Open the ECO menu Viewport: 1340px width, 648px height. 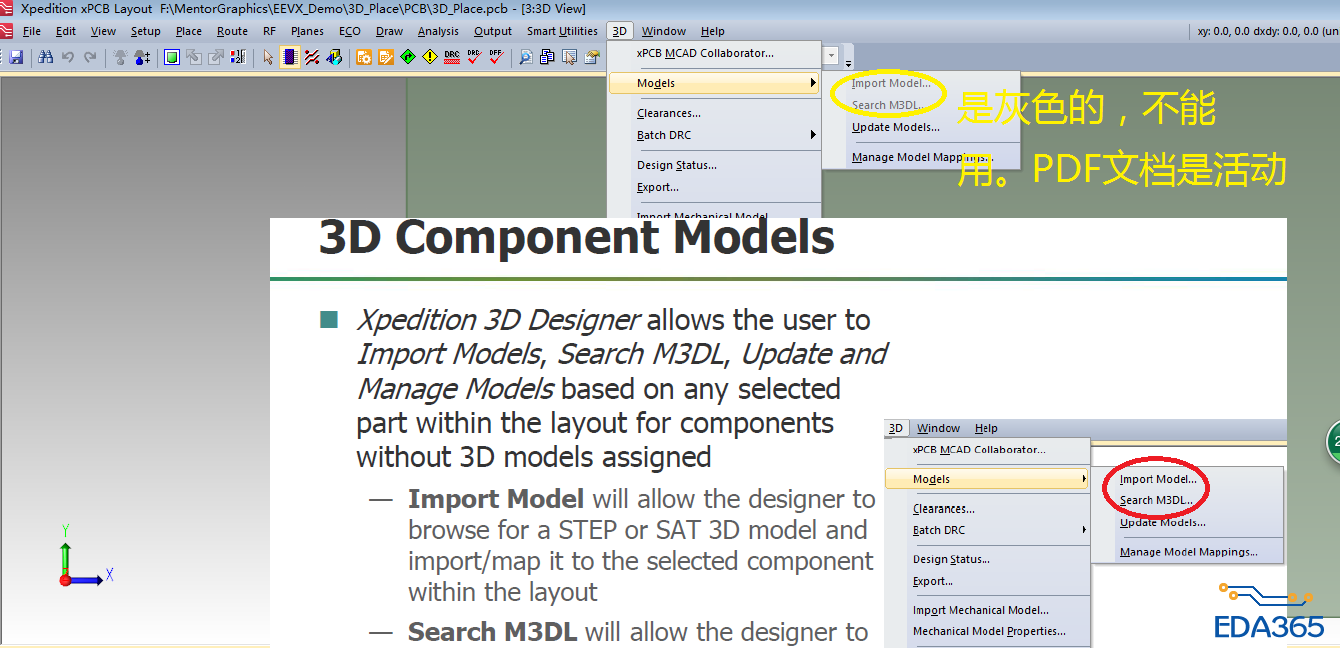[x=350, y=31]
